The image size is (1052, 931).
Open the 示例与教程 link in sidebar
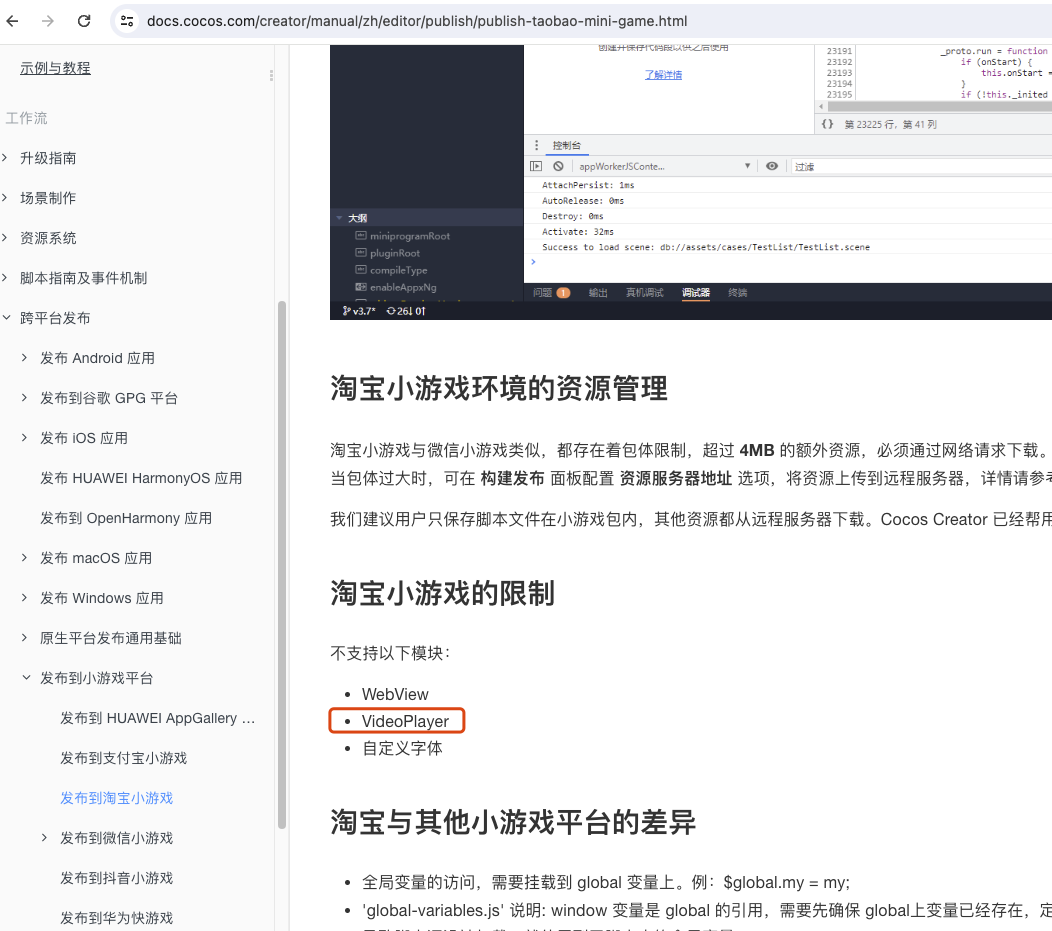click(x=55, y=68)
